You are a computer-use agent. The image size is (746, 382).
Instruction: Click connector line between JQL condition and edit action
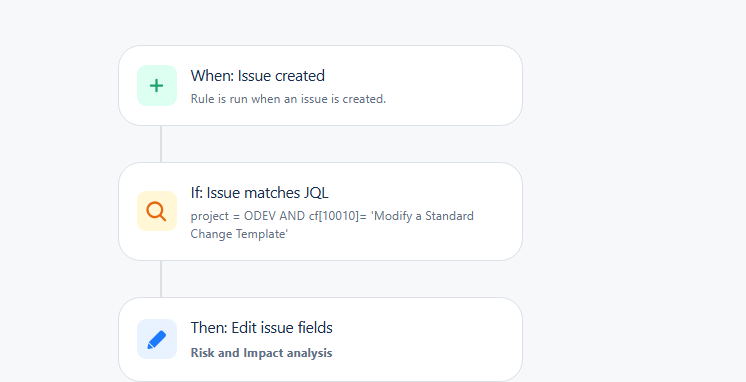click(161, 279)
